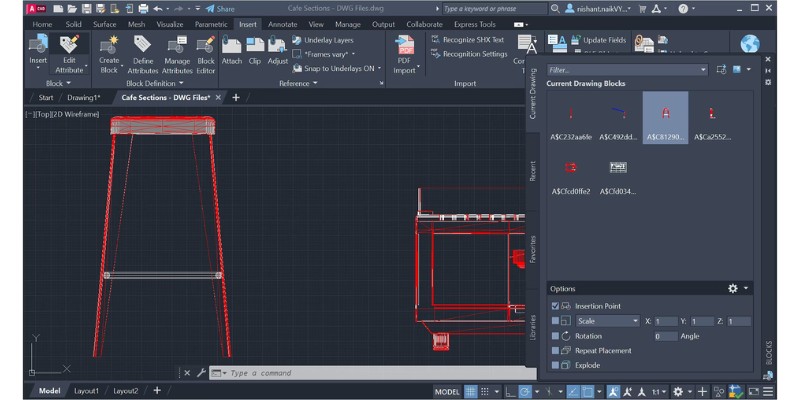This screenshot has width=800, height=400.
Task: Click the Undo arrow icon
Action: click(x=158, y=9)
